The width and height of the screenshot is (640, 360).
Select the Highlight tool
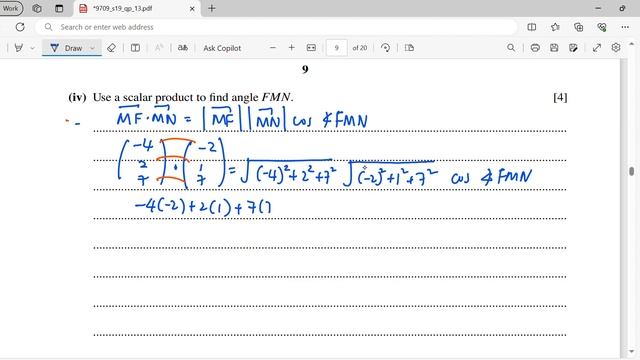point(18,48)
